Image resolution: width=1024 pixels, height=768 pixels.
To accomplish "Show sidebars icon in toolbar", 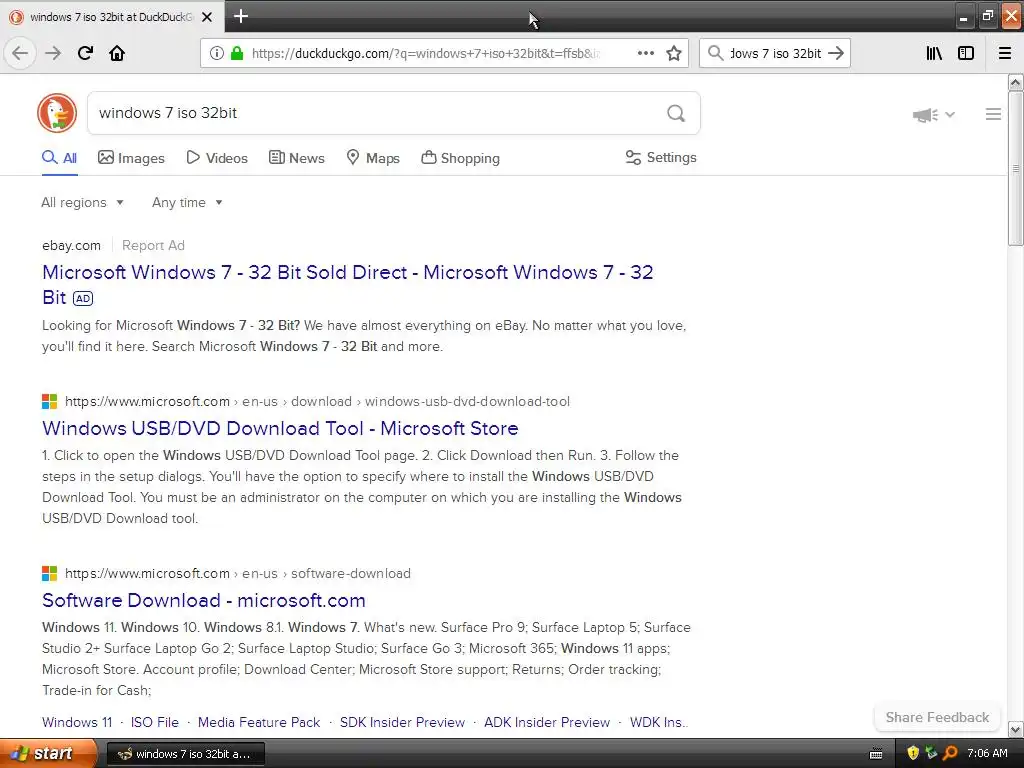I will coord(966,53).
